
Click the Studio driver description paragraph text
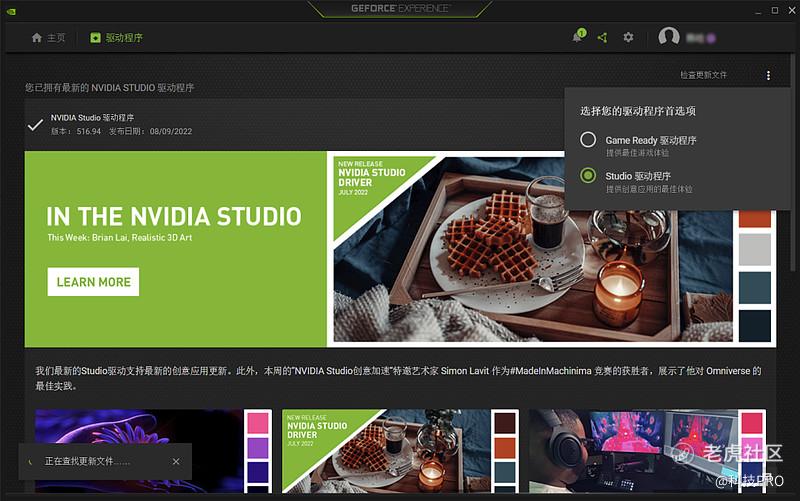pyautogui.click(x=398, y=378)
